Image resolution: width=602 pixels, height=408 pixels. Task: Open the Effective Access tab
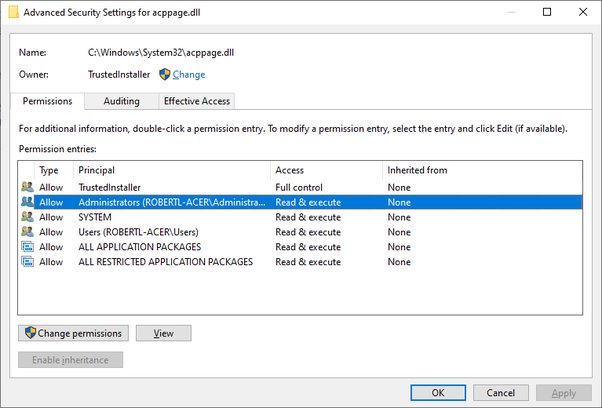coord(197,101)
